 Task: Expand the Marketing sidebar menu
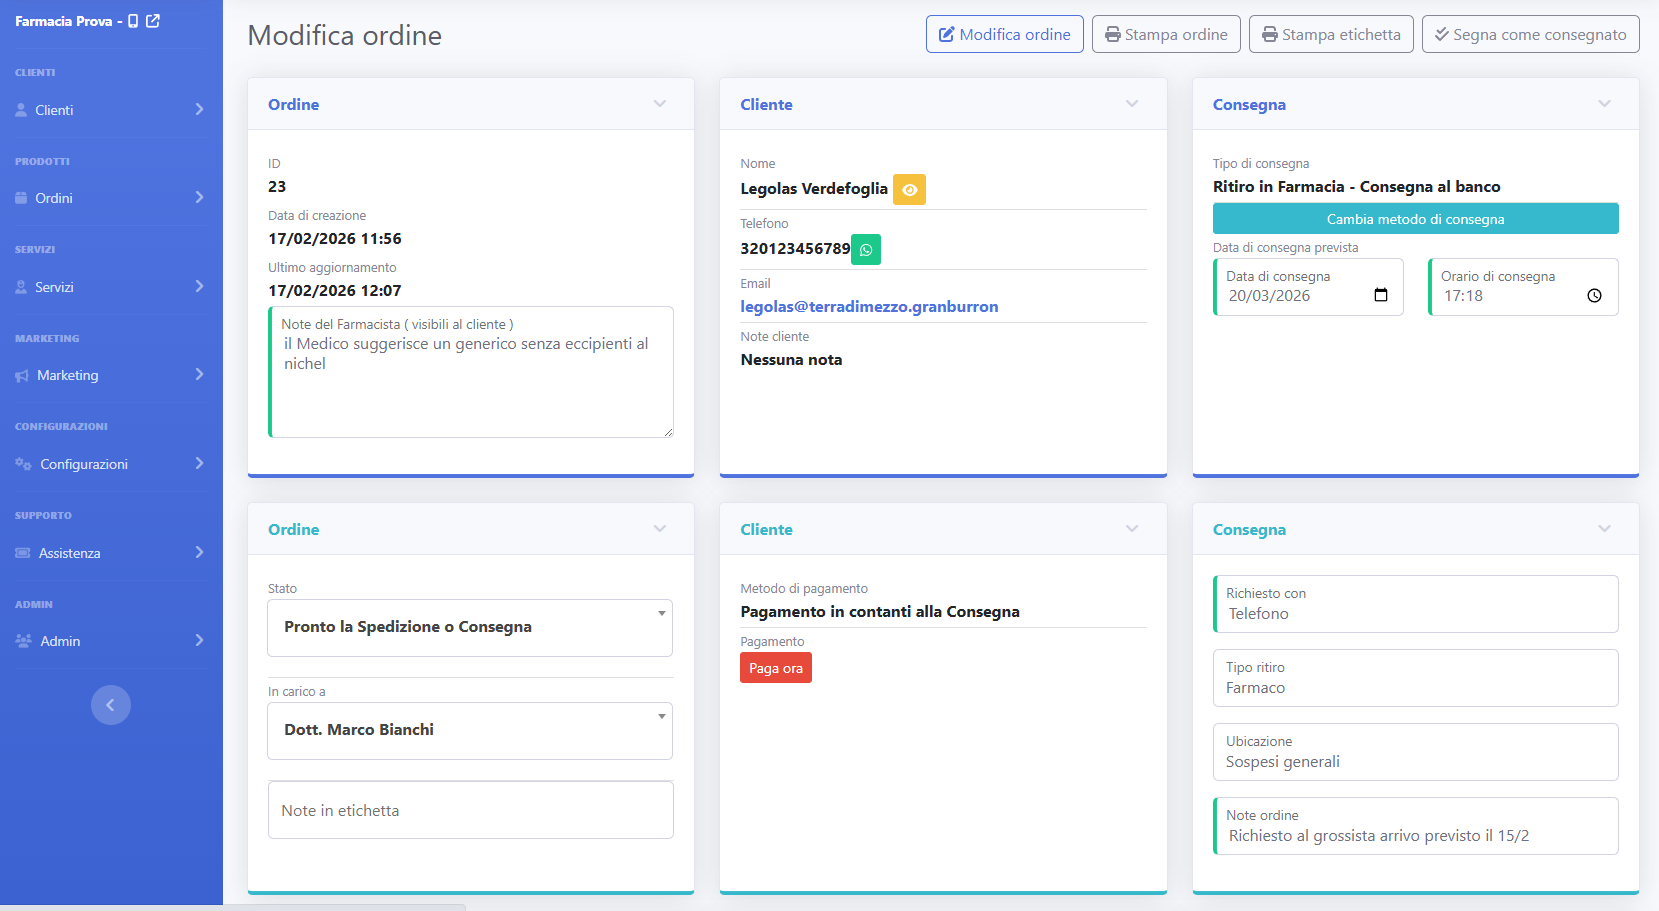click(x=110, y=375)
